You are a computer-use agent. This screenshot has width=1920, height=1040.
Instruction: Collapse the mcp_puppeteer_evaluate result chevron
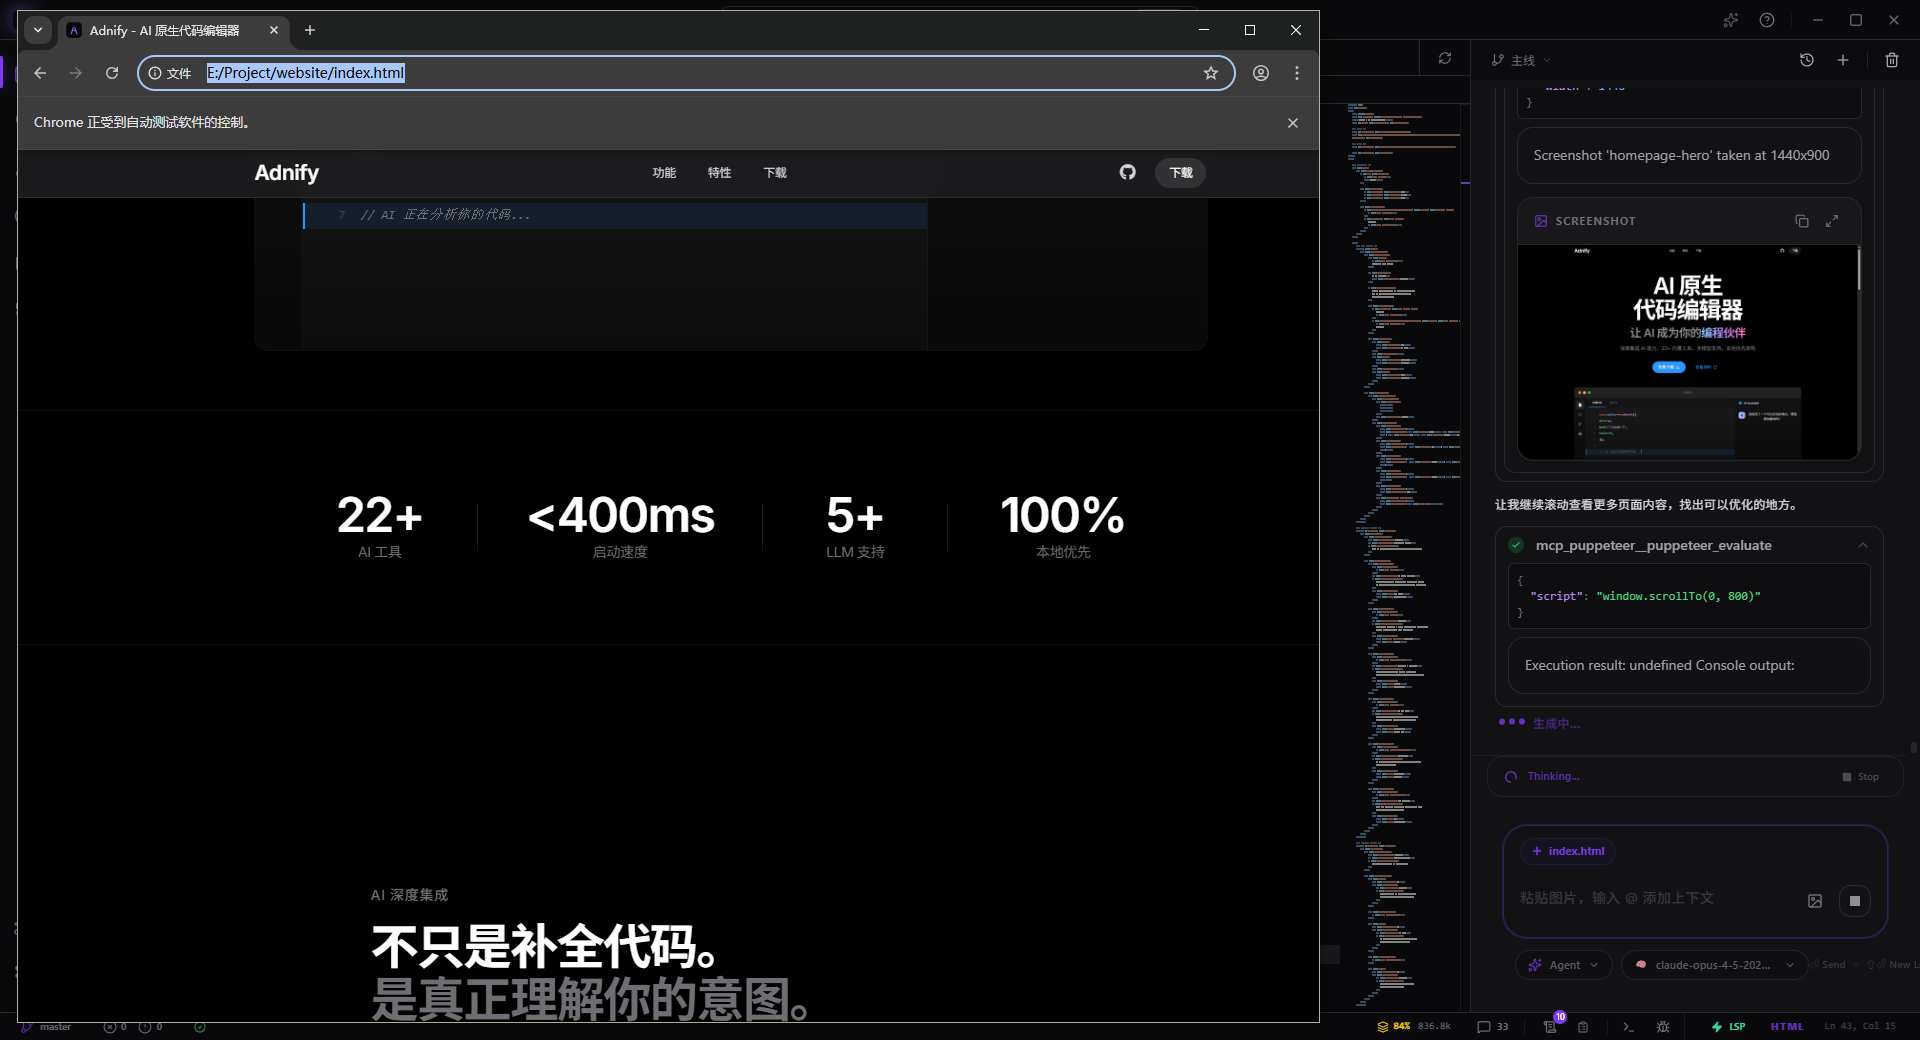coord(1863,545)
